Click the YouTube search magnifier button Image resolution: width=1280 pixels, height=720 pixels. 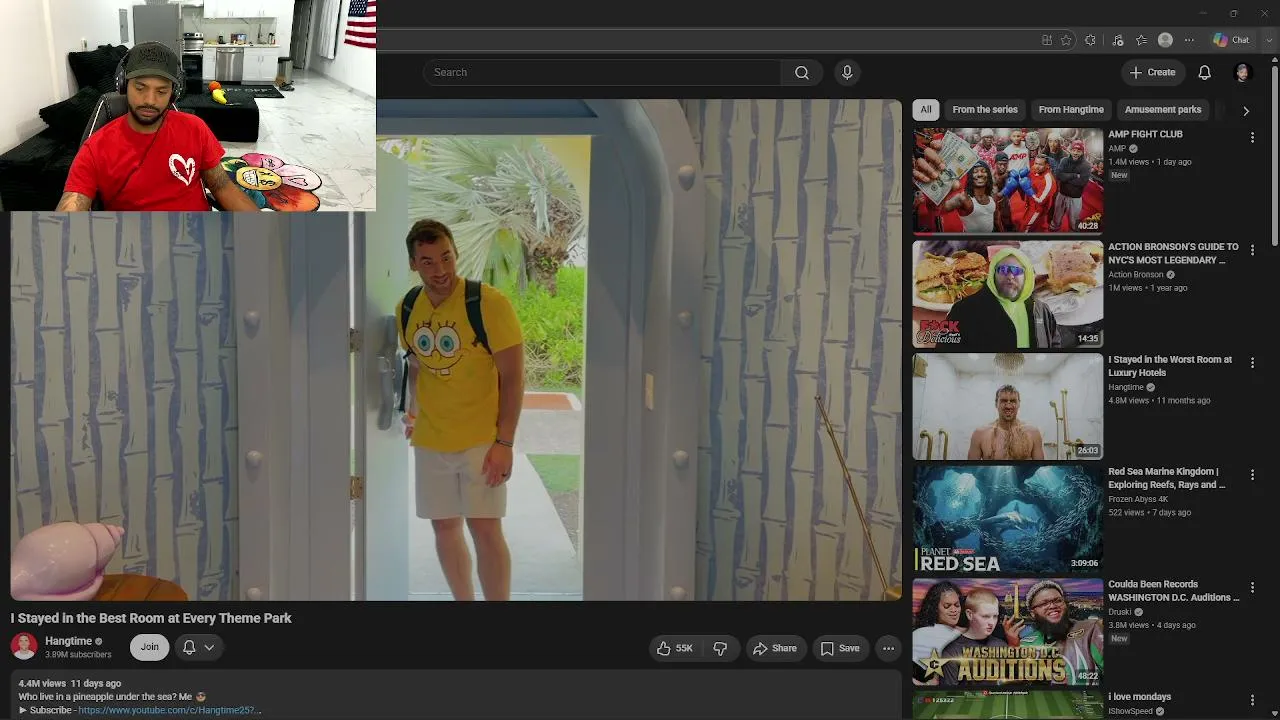tap(802, 72)
